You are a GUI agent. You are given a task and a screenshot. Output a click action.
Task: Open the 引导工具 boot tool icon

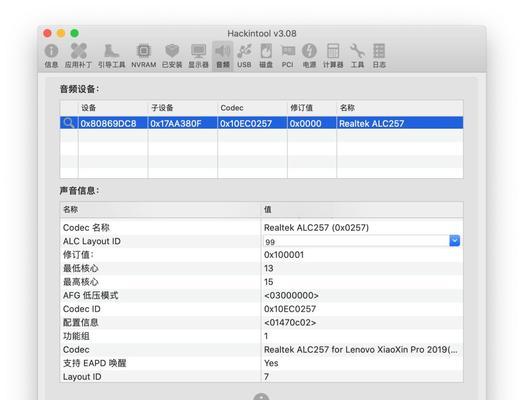coord(112,55)
